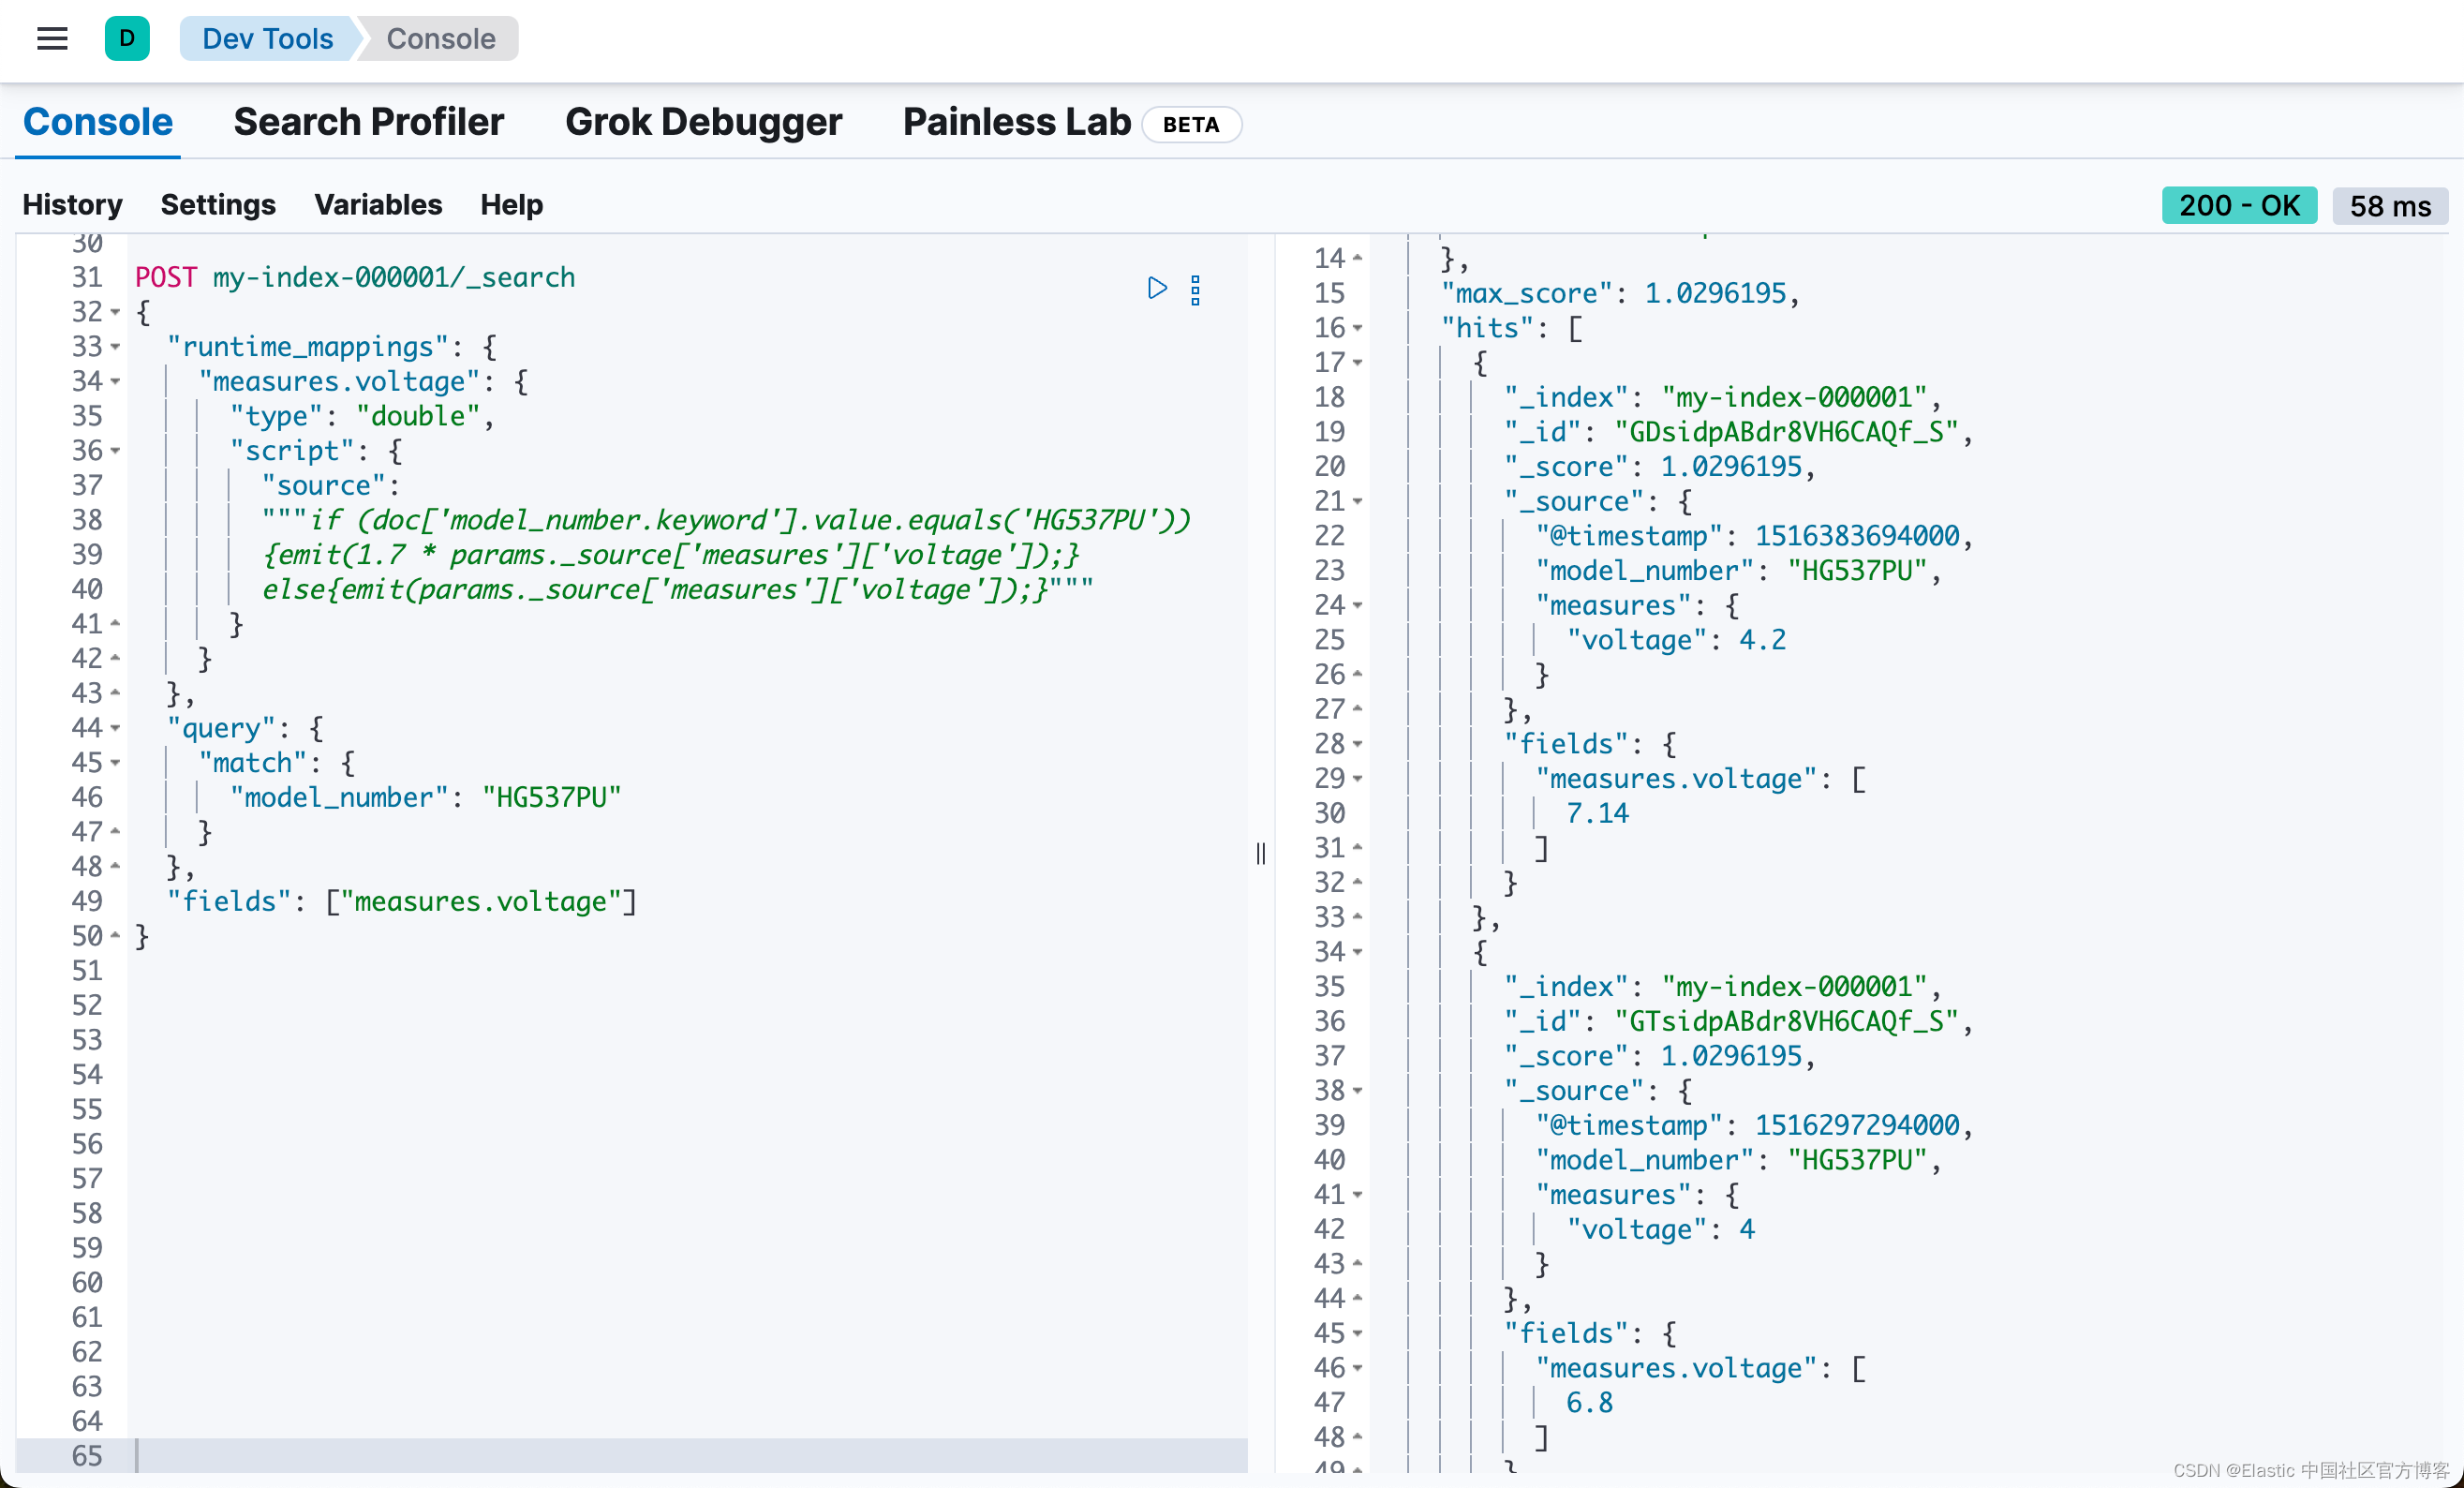Open the Help menu
The image size is (2464, 1488).
[510, 204]
